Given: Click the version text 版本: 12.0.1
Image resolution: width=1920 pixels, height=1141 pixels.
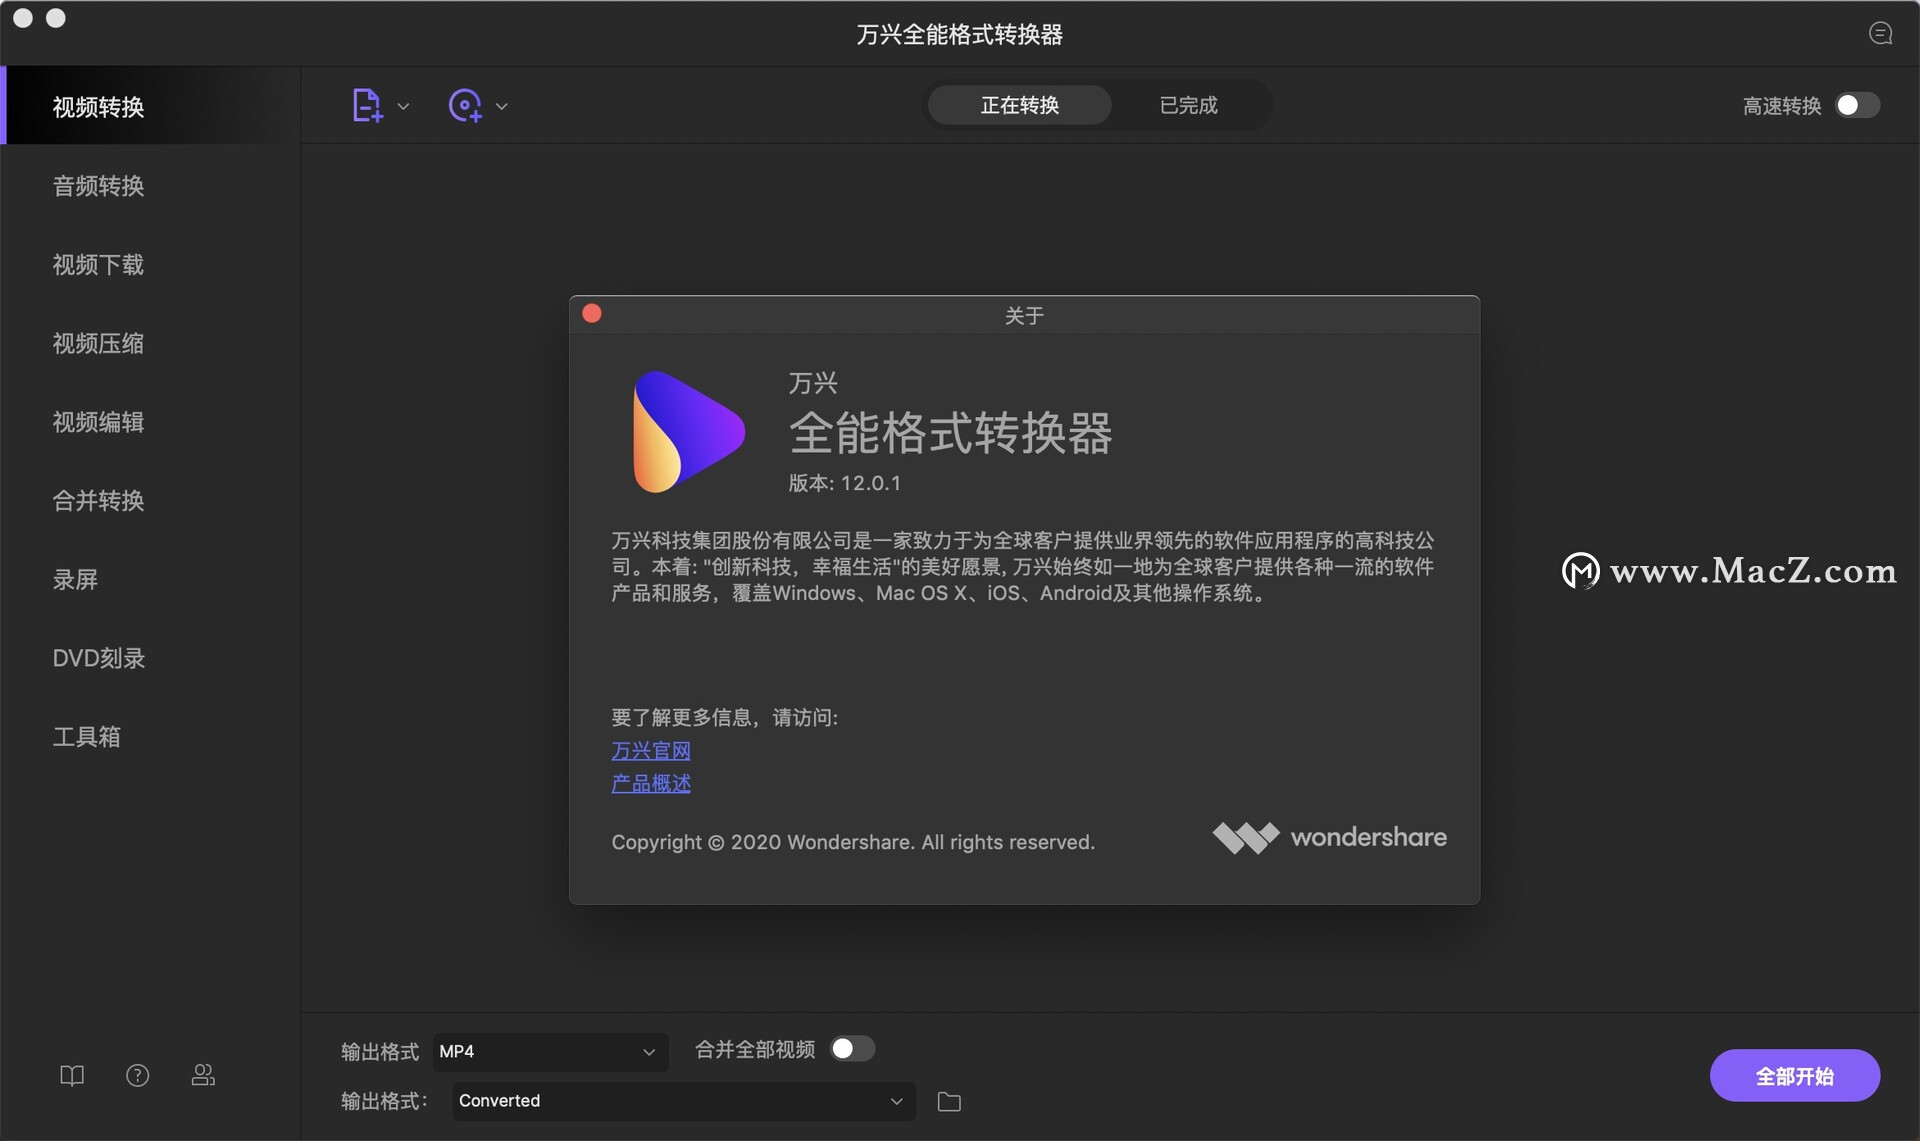Looking at the screenshot, I should (844, 483).
